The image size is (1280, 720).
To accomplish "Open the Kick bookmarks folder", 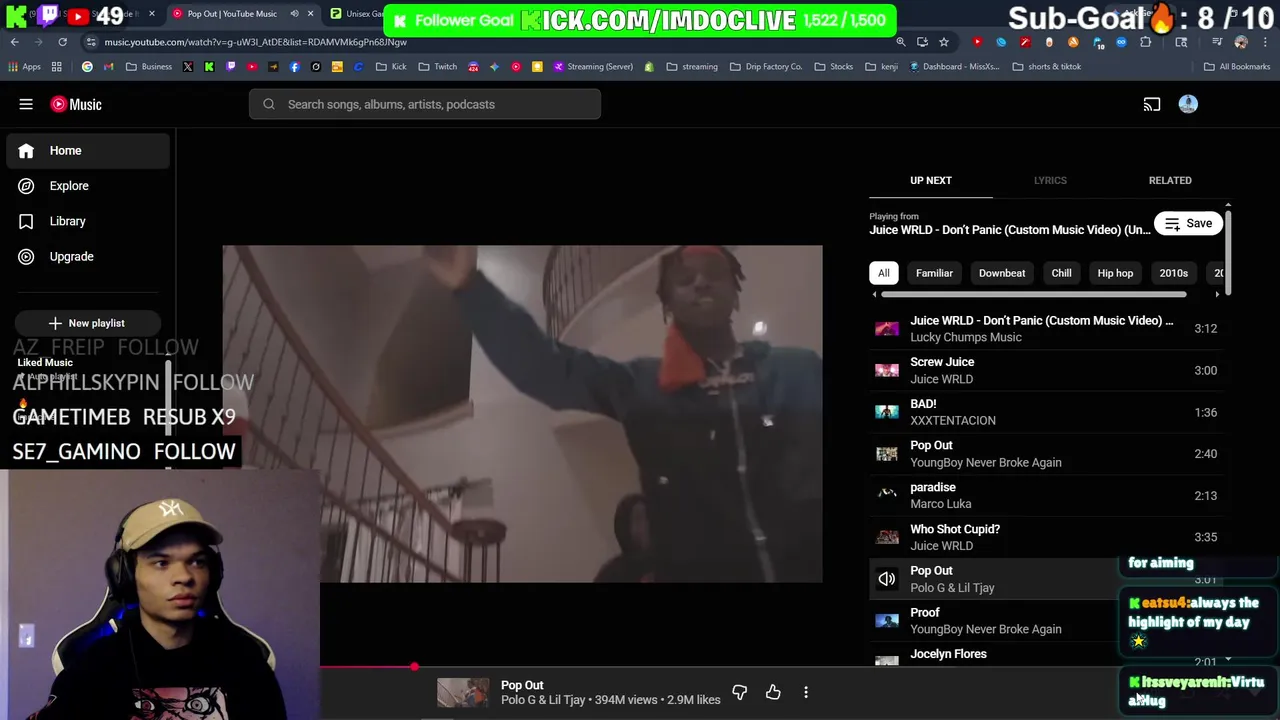I will point(391,67).
